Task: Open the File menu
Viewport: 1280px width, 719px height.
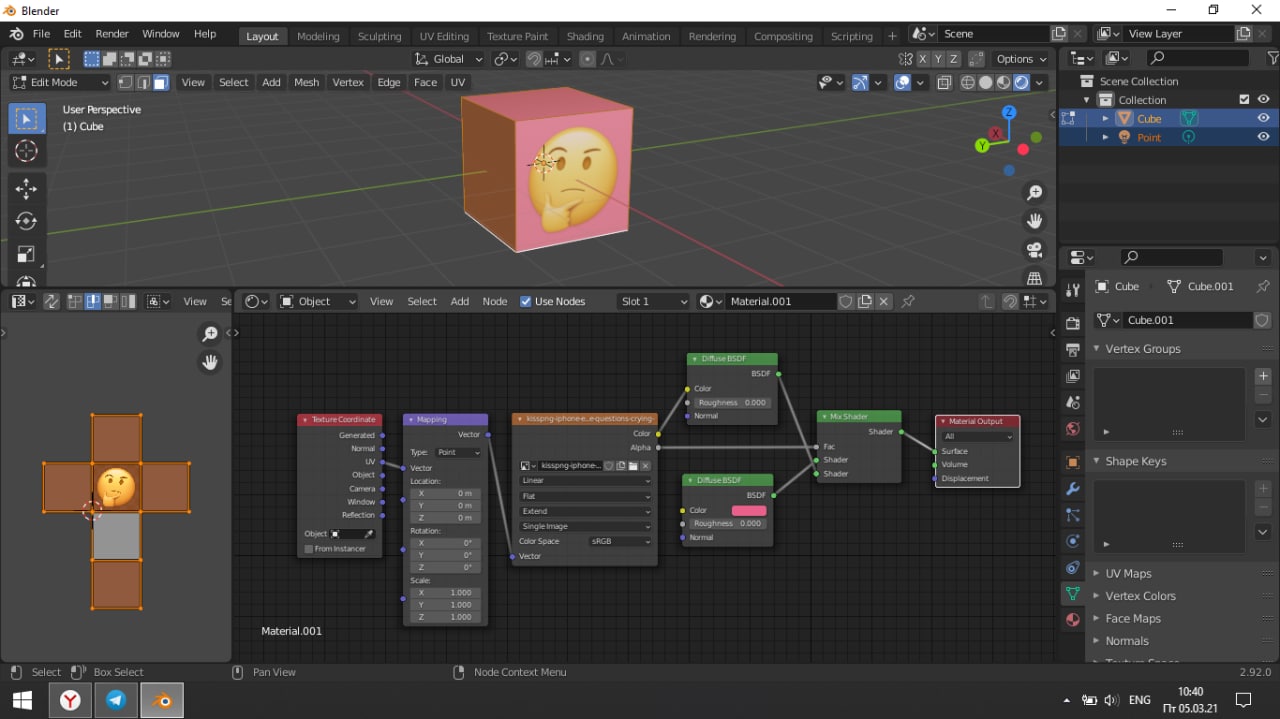Action: point(41,34)
